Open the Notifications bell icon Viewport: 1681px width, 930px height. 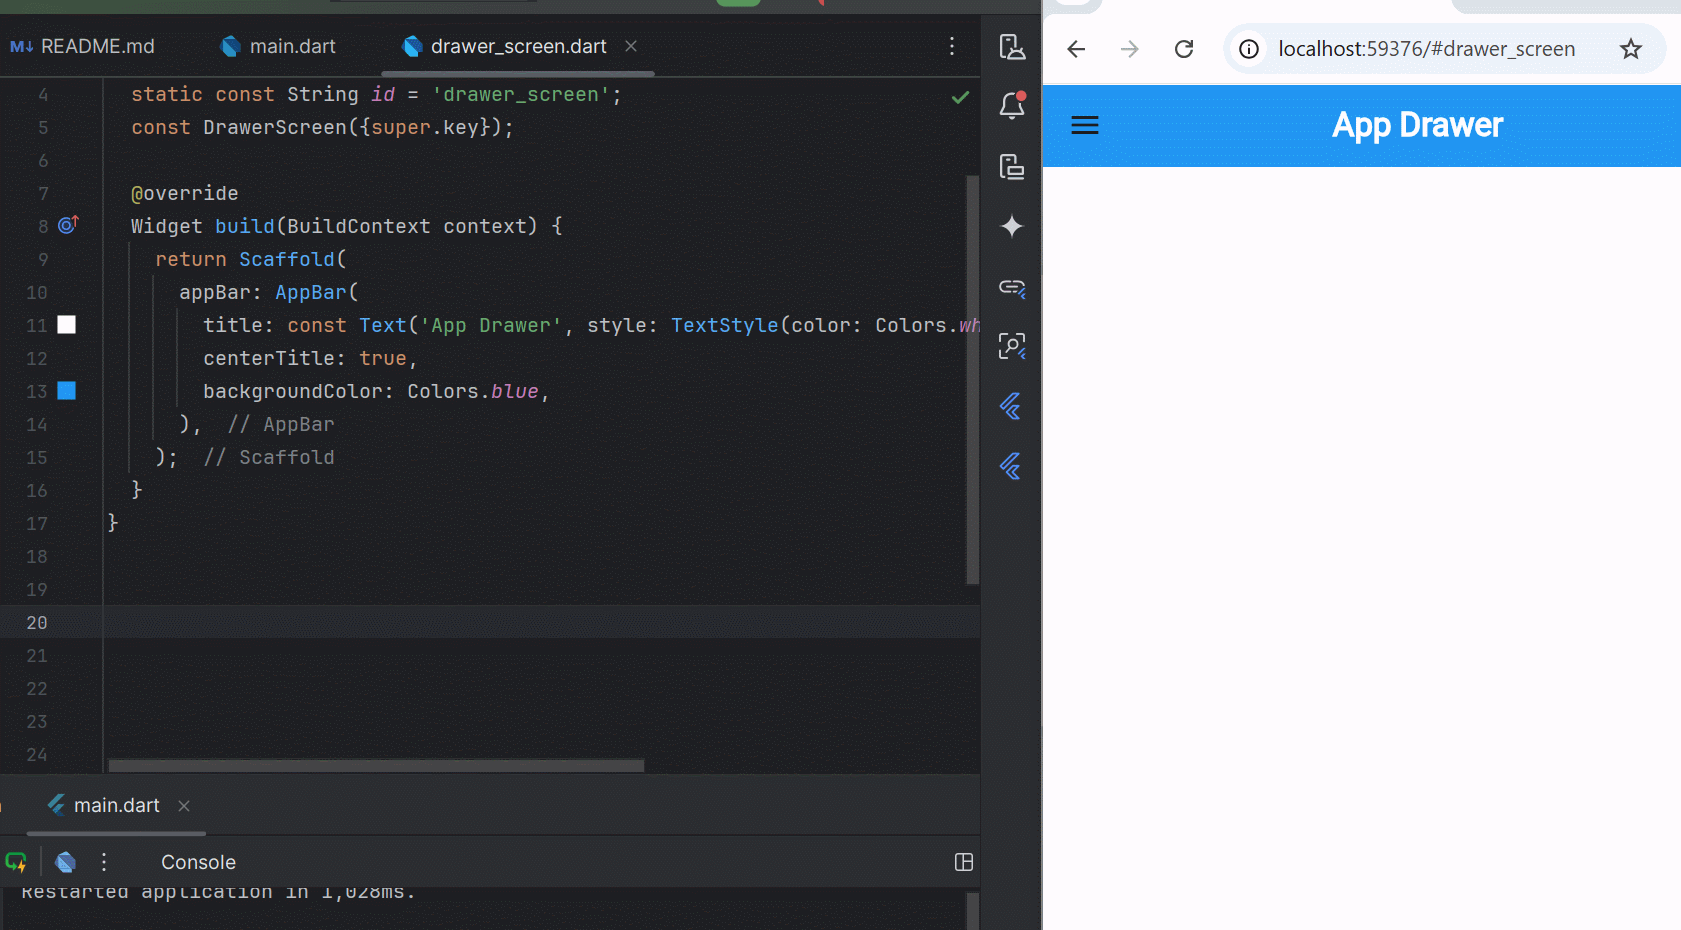click(x=1012, y=105)
